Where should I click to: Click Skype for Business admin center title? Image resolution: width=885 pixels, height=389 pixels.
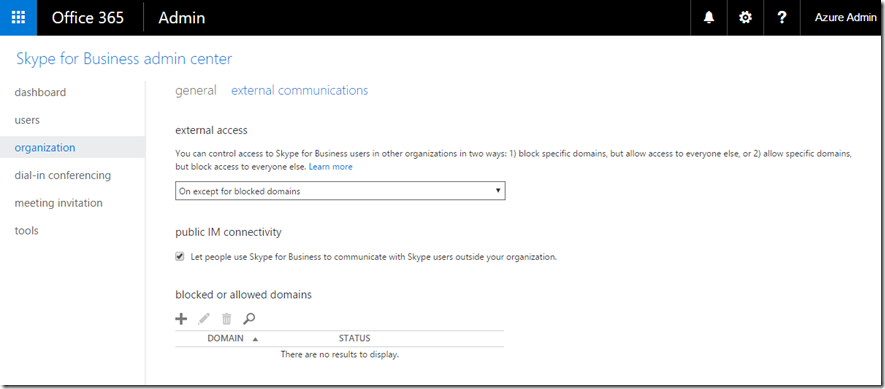coord(124,59)
